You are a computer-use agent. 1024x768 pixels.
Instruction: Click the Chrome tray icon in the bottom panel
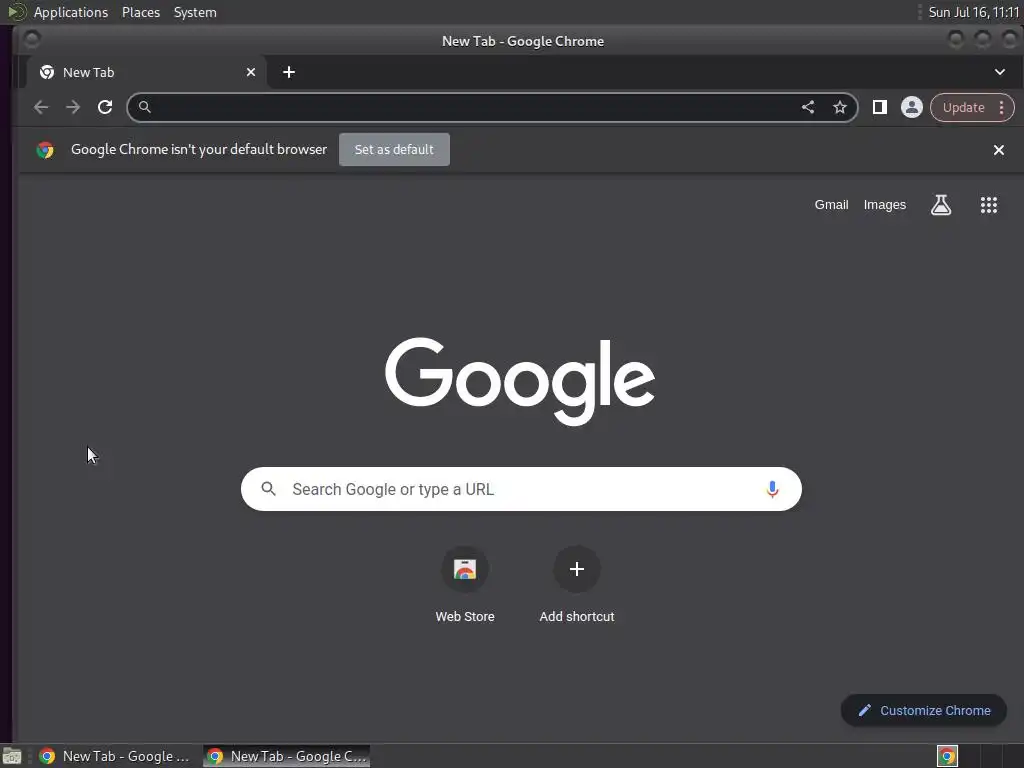[x=947, y=756]
